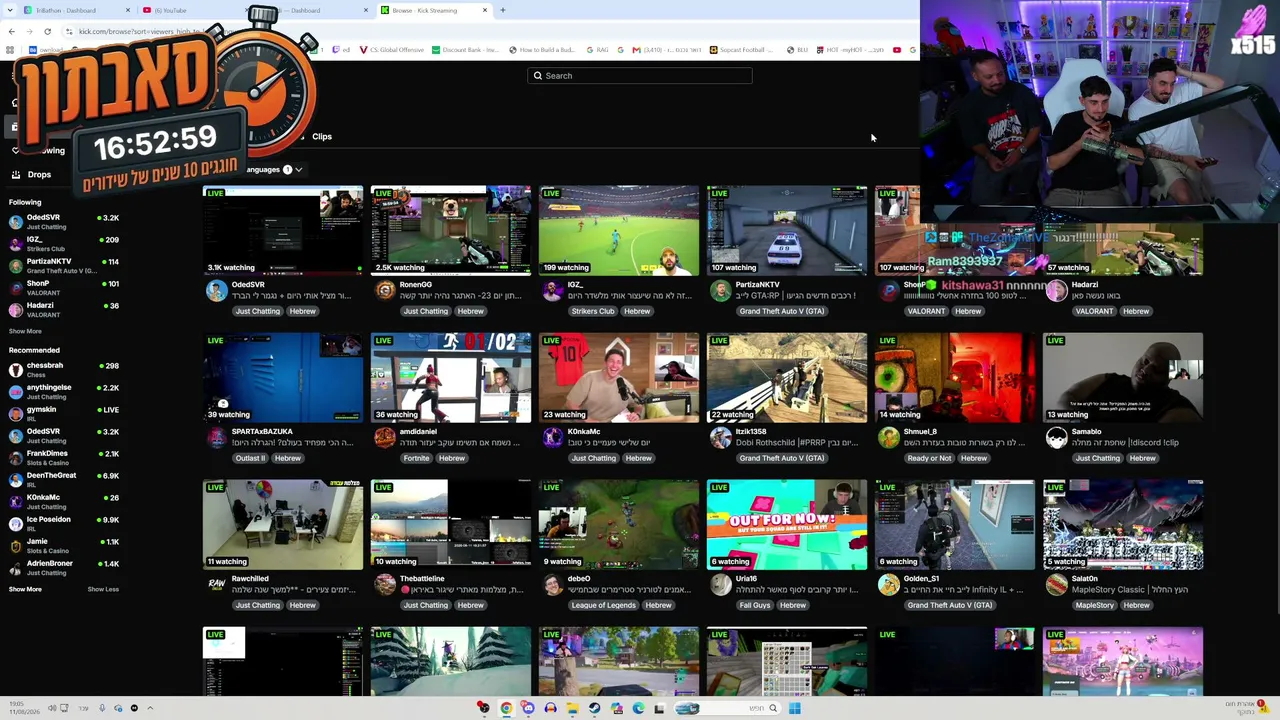Open Microsoft Edge from the taskbar
Screen dimensions: 1280x720
pos(638,709)
